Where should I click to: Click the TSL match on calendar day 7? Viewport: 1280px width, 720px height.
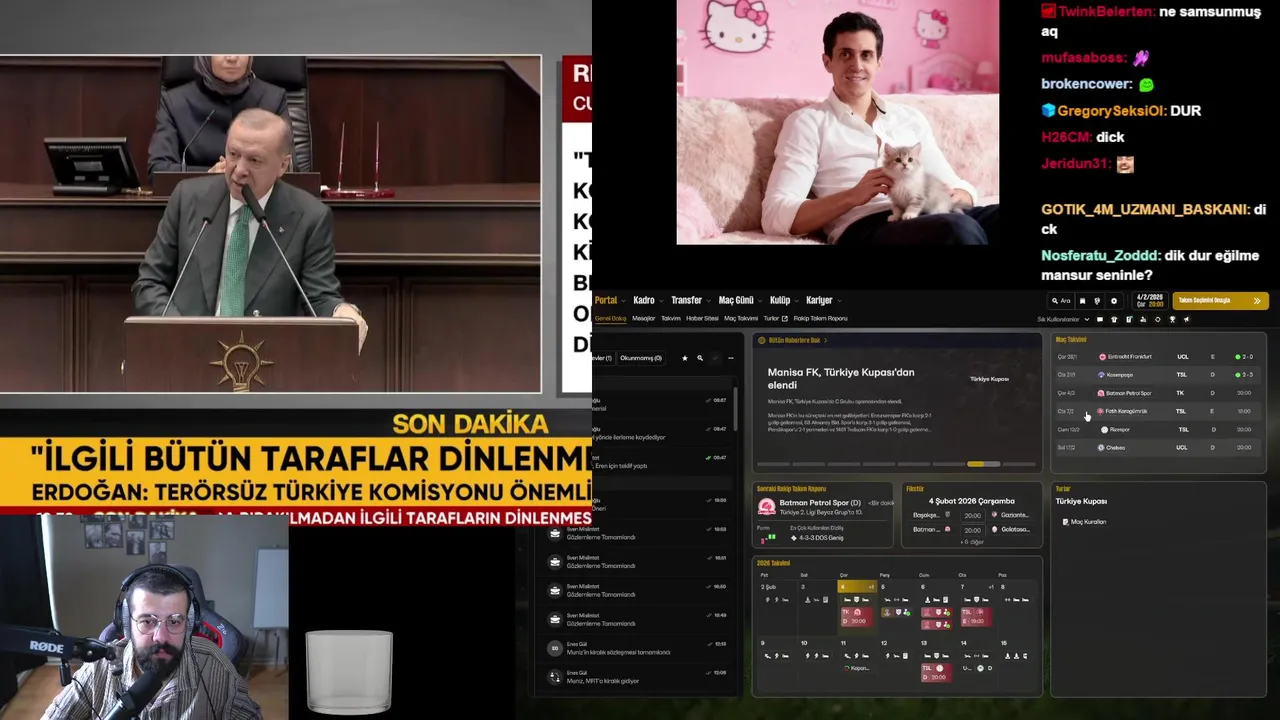(977, 617)
